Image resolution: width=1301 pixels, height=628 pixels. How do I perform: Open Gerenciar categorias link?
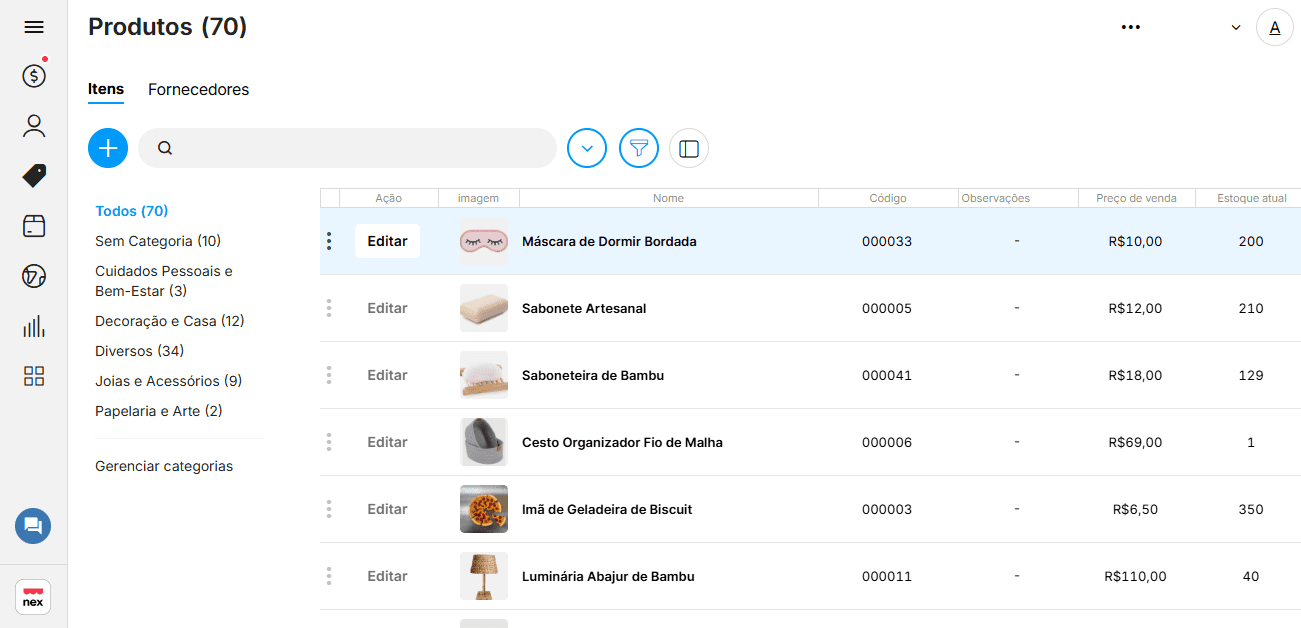[164, 466]
